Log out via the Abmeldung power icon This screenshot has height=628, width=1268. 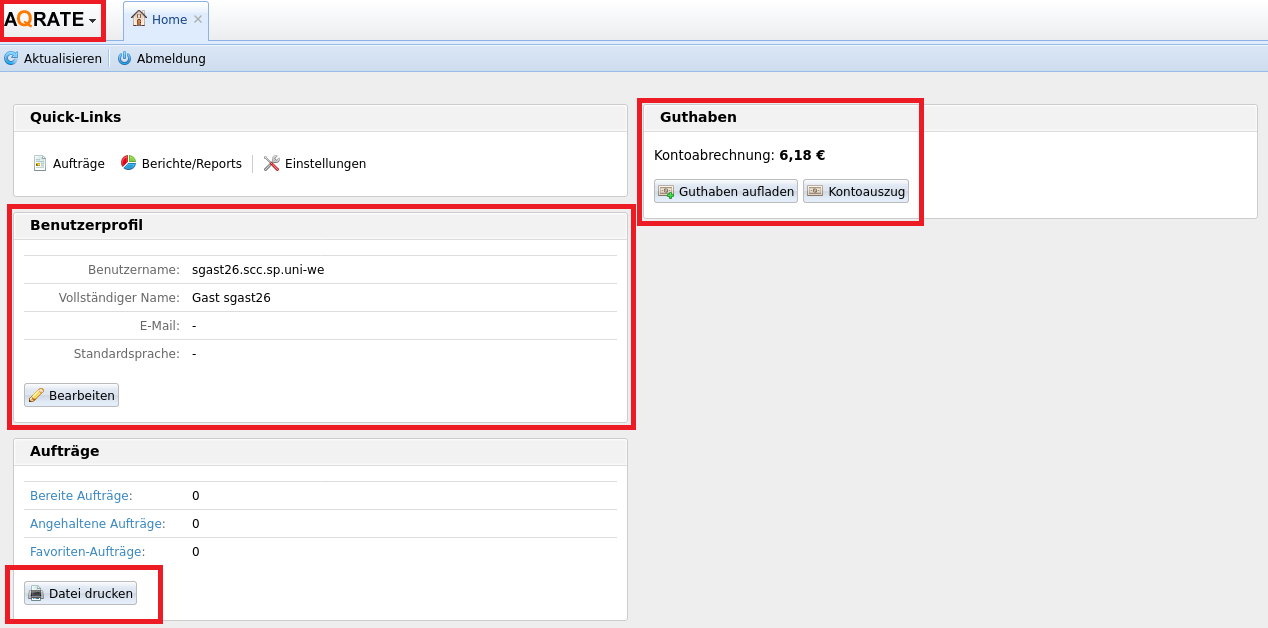coord(125,59)
